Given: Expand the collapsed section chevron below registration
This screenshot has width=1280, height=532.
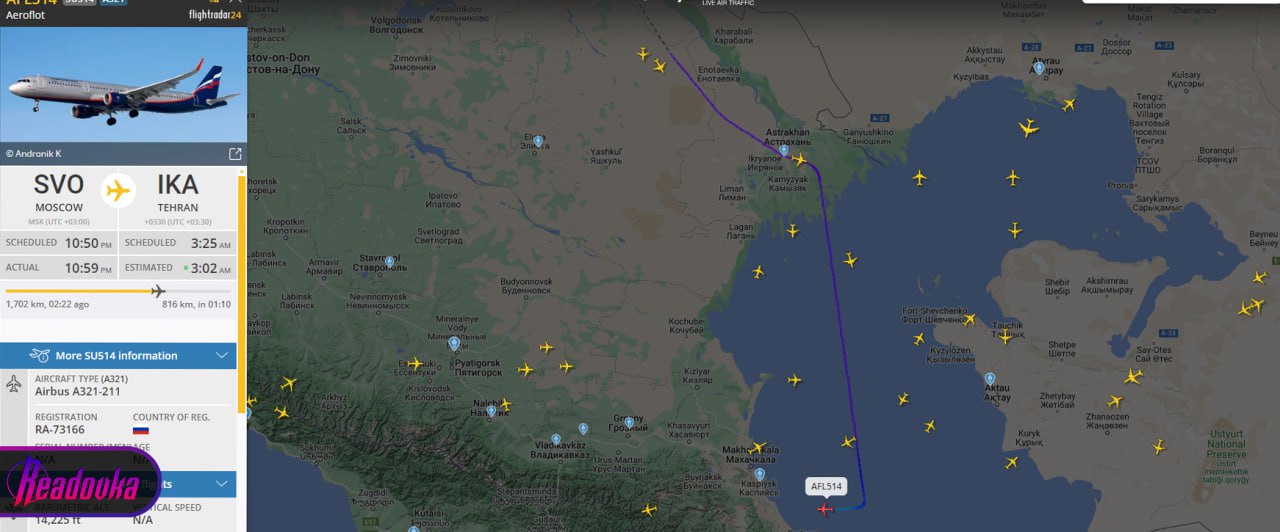Looking at the screenshot, I should pos(222,484).
